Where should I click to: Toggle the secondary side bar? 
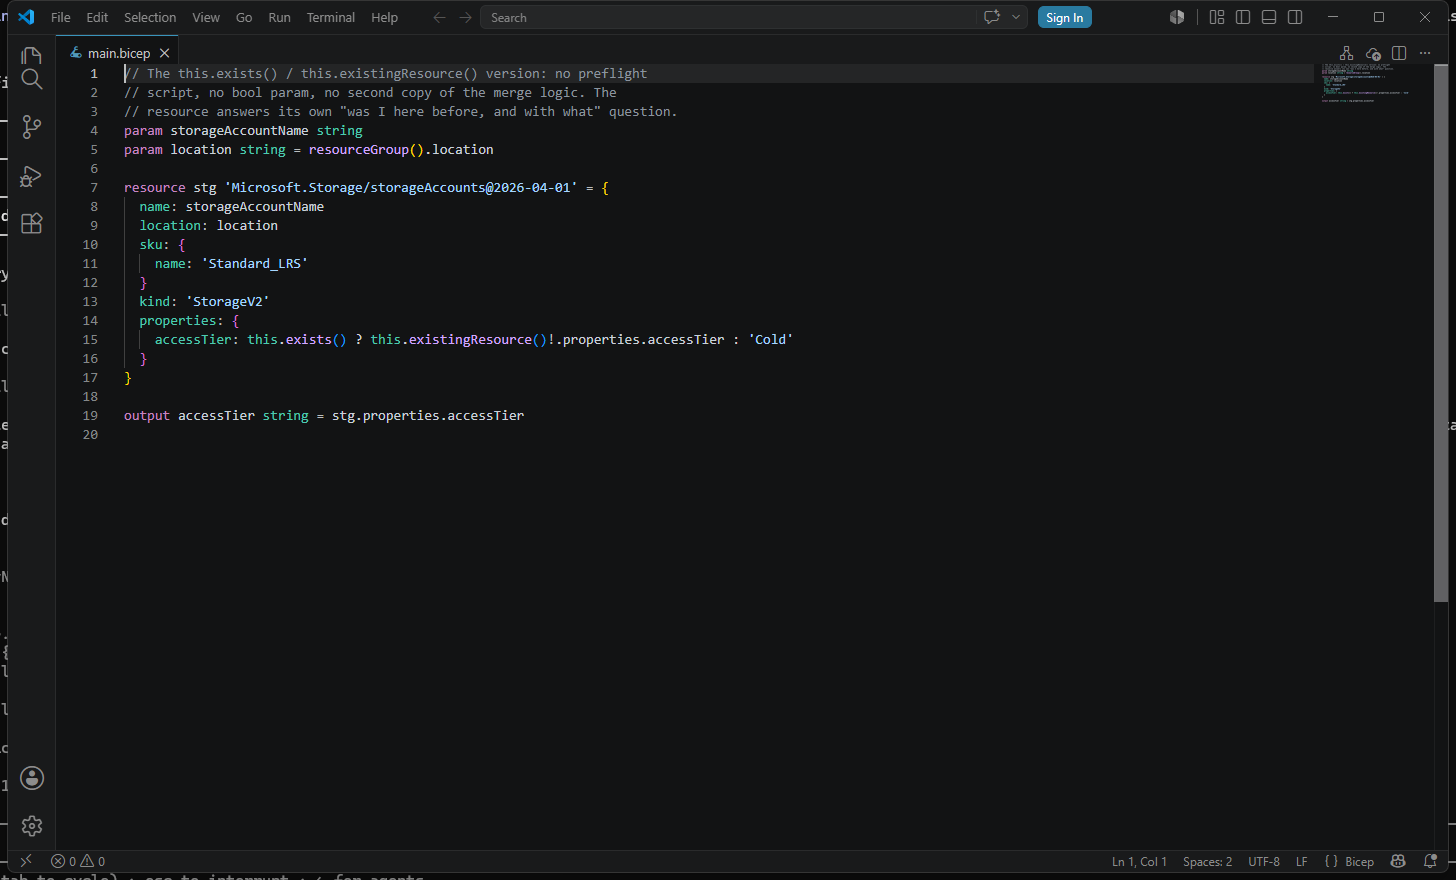[1295, 17]
